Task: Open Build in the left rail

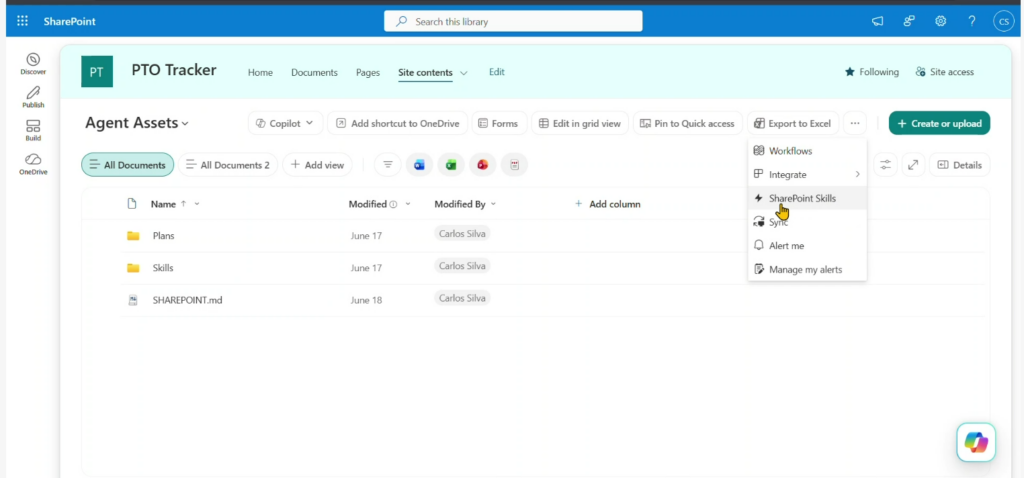Action: click(33, 131)
